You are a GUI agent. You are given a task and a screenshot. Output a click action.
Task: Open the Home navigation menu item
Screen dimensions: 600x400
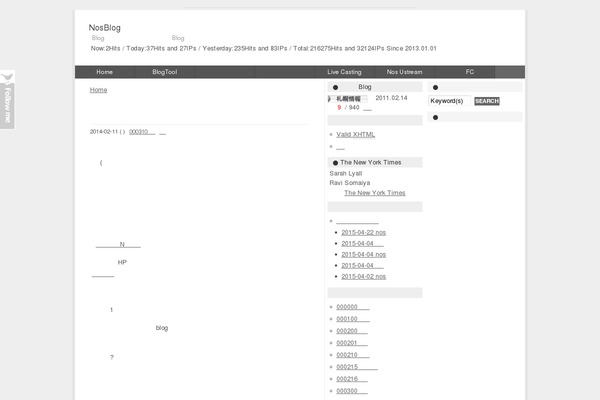(x=104, y=72)
